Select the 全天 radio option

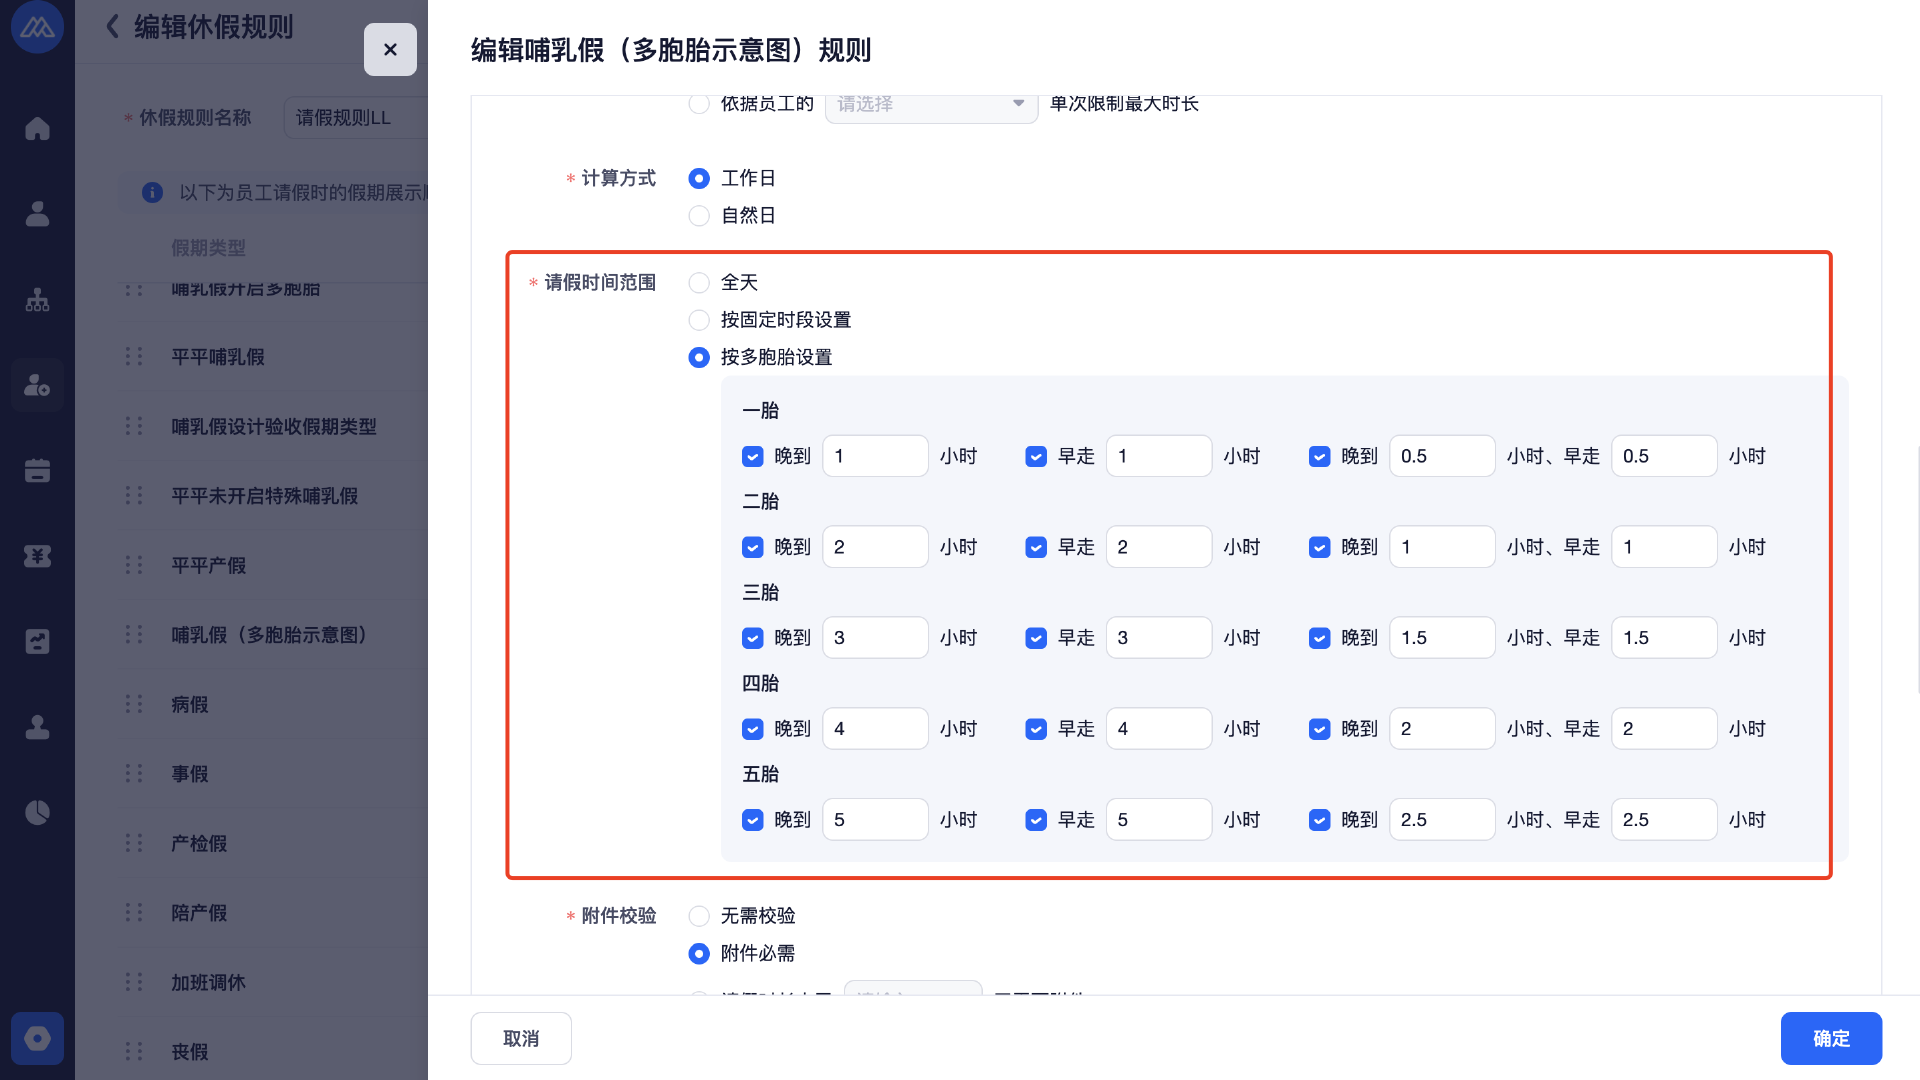coord(699,283)
